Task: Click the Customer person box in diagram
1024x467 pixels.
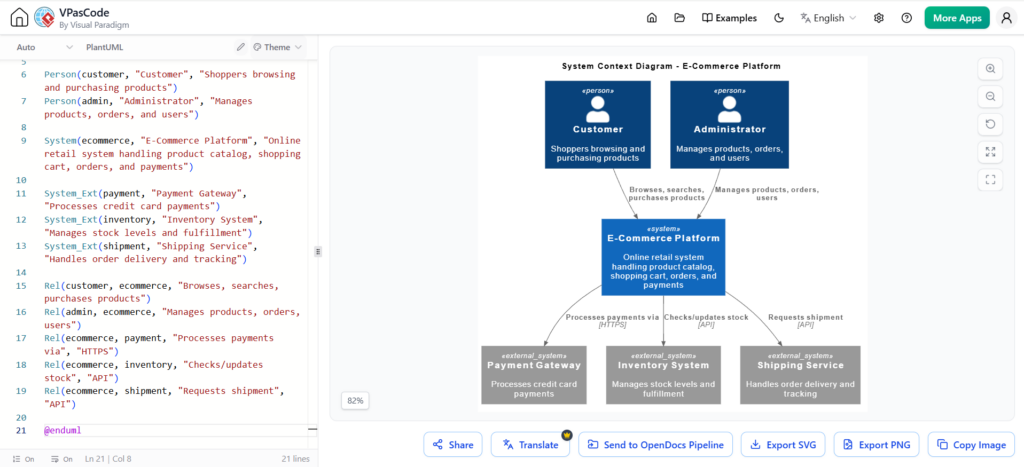Action: (x=598, y=125)
